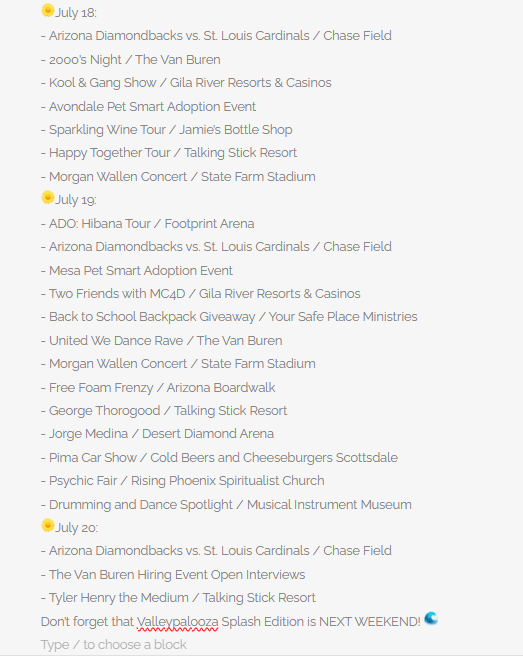This screenshot has width=523, height=656.
Task: Click the Mesa Pet Smart Adoption Event line
Action: click(137, 271)
